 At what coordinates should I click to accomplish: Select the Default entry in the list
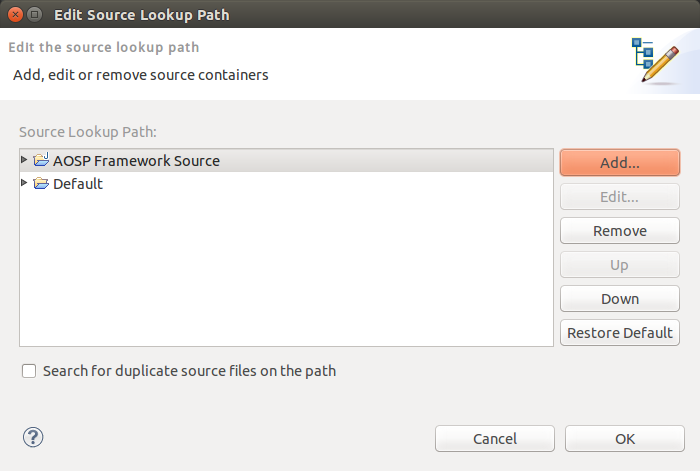pyautogui.click(x=78, y=184)
